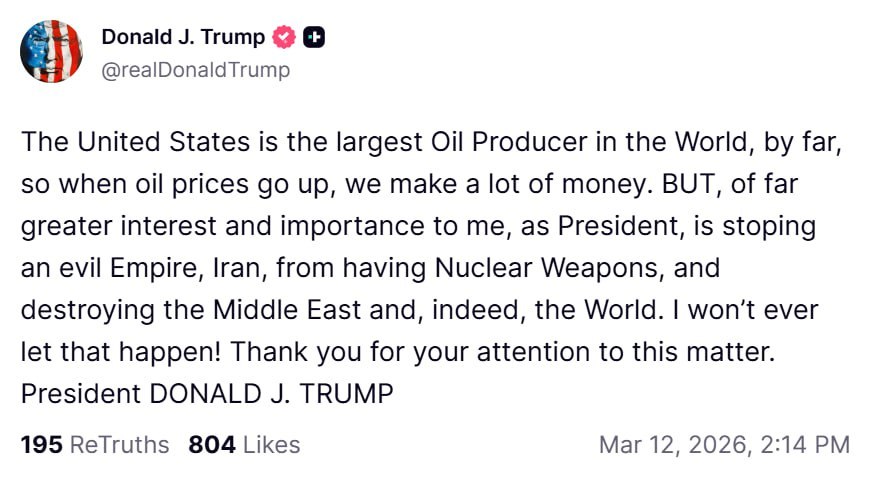View the 804 Likes list

pos(244,445)
